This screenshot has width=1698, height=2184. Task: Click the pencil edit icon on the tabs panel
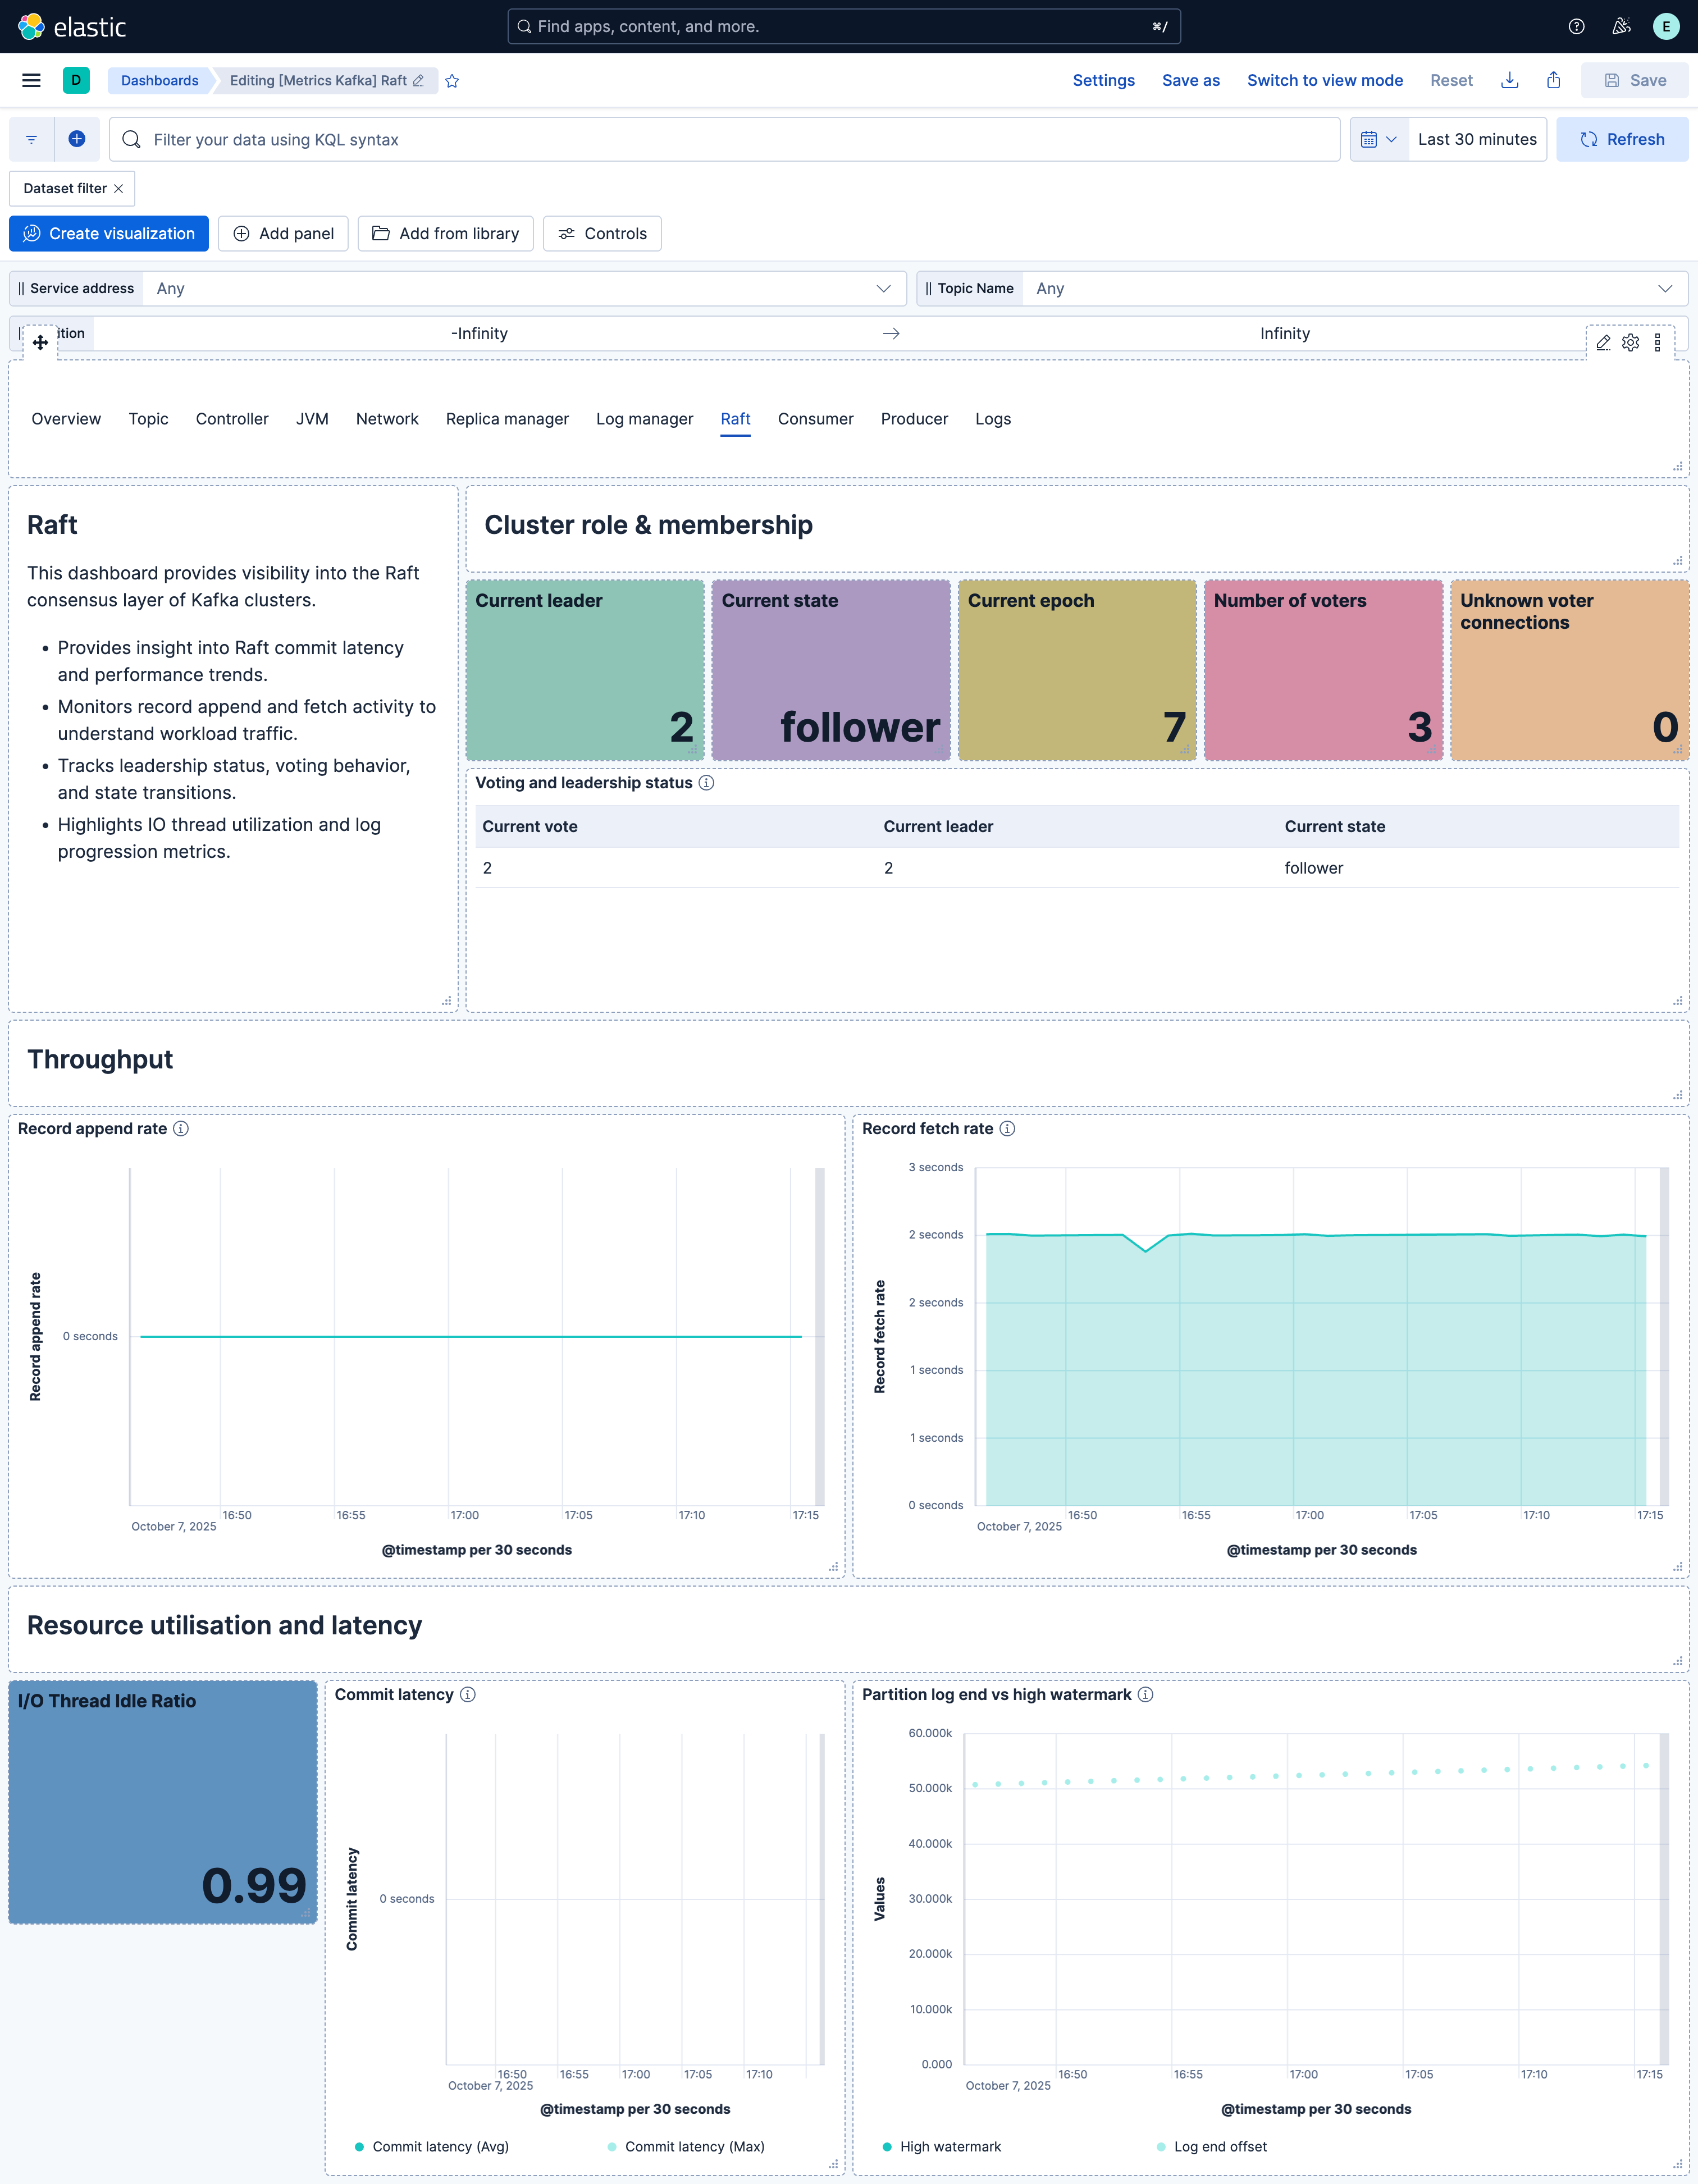(1603, 342)
